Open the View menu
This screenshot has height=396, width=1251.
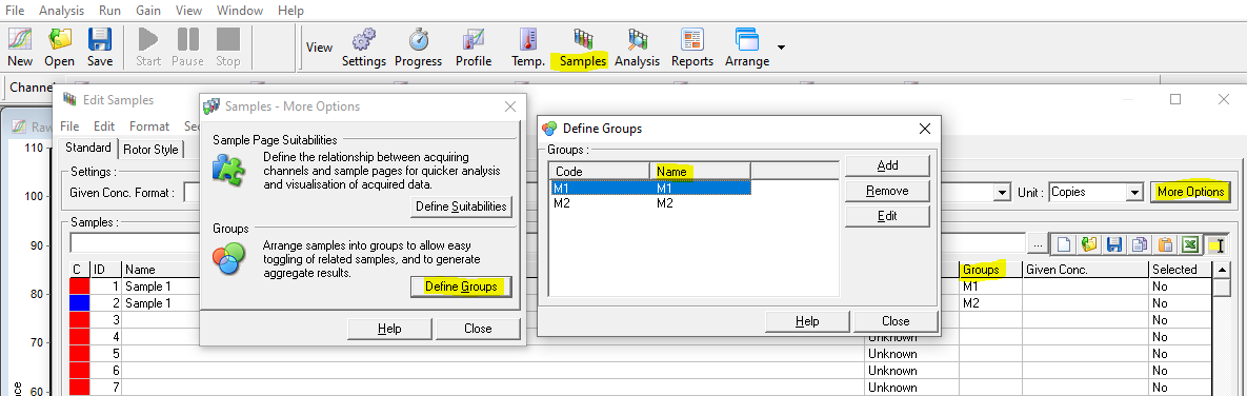pos(189,10)
